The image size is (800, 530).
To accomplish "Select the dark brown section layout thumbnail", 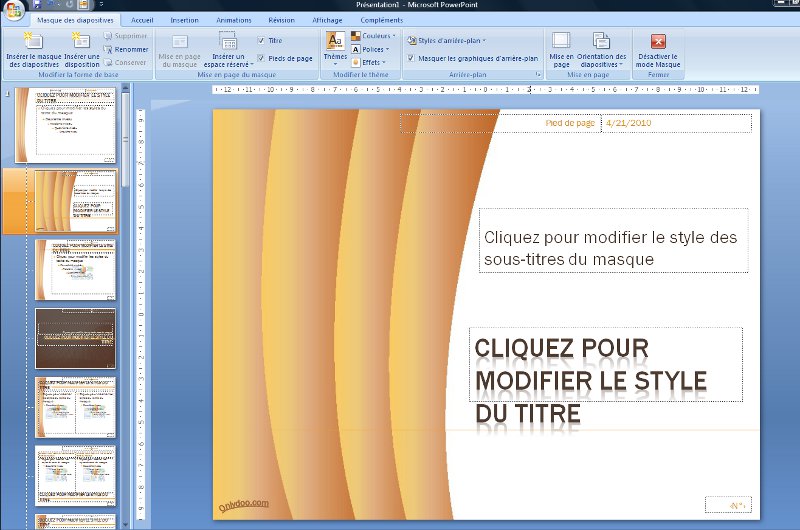I will click(x=76, y=338).
